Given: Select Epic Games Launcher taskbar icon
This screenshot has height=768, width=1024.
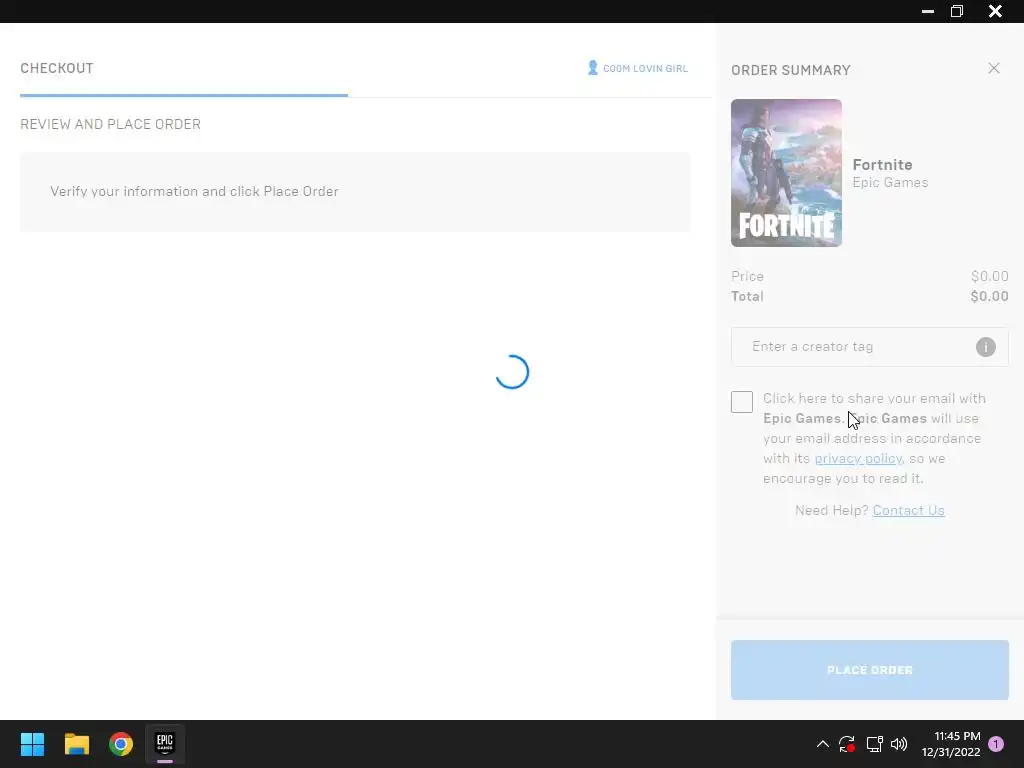Looking at the screenshot, I should coord(165,744).
